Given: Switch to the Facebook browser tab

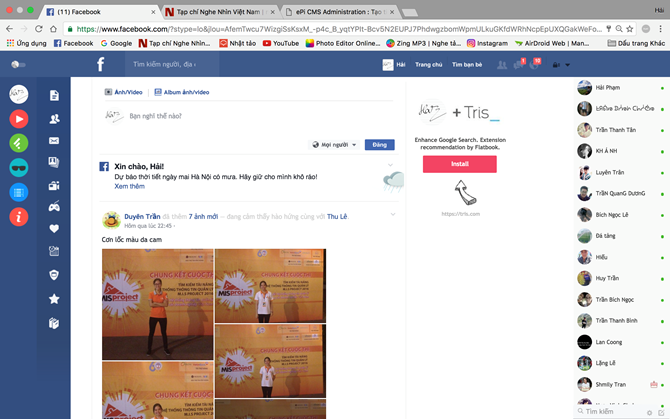Looking at the screenshot, I should coord(100,12).
